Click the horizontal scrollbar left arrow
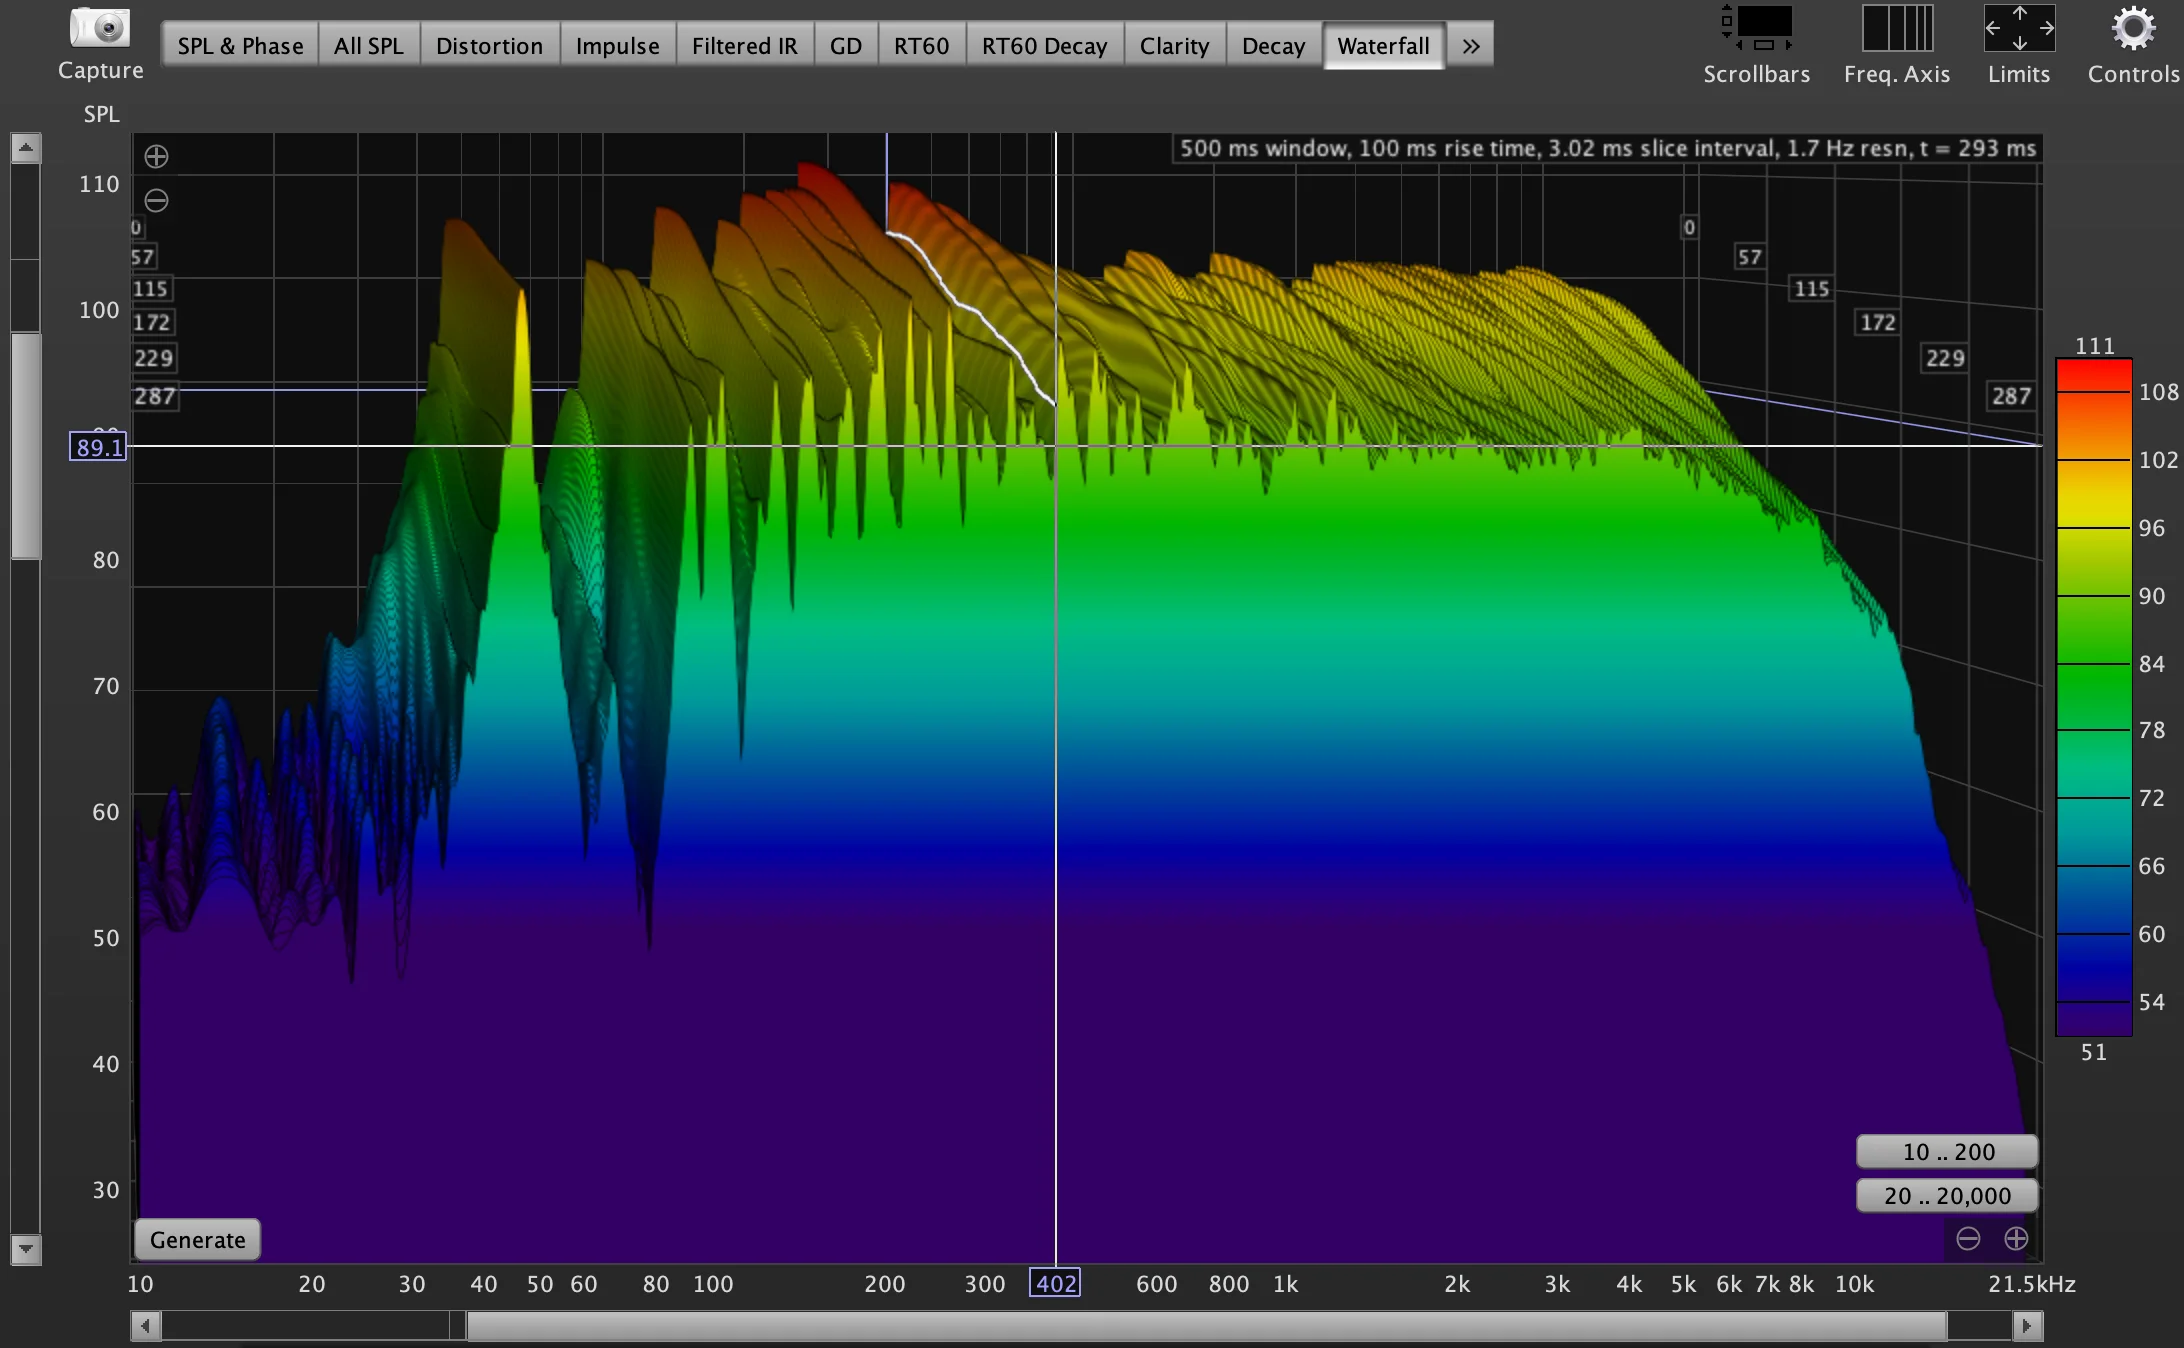 (146, 1326)
